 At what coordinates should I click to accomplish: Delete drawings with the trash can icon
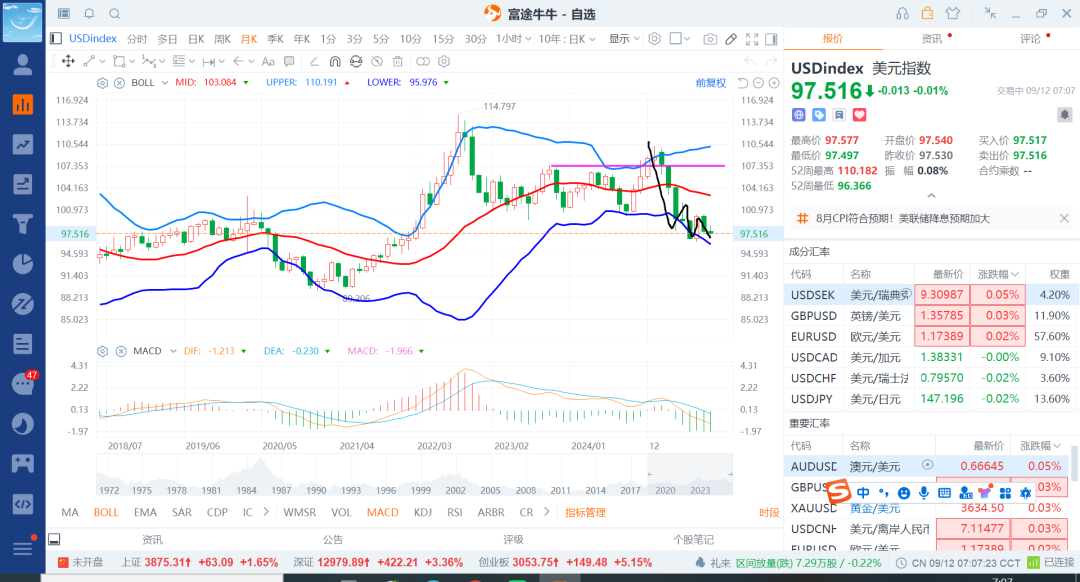(x=397, y=61)
